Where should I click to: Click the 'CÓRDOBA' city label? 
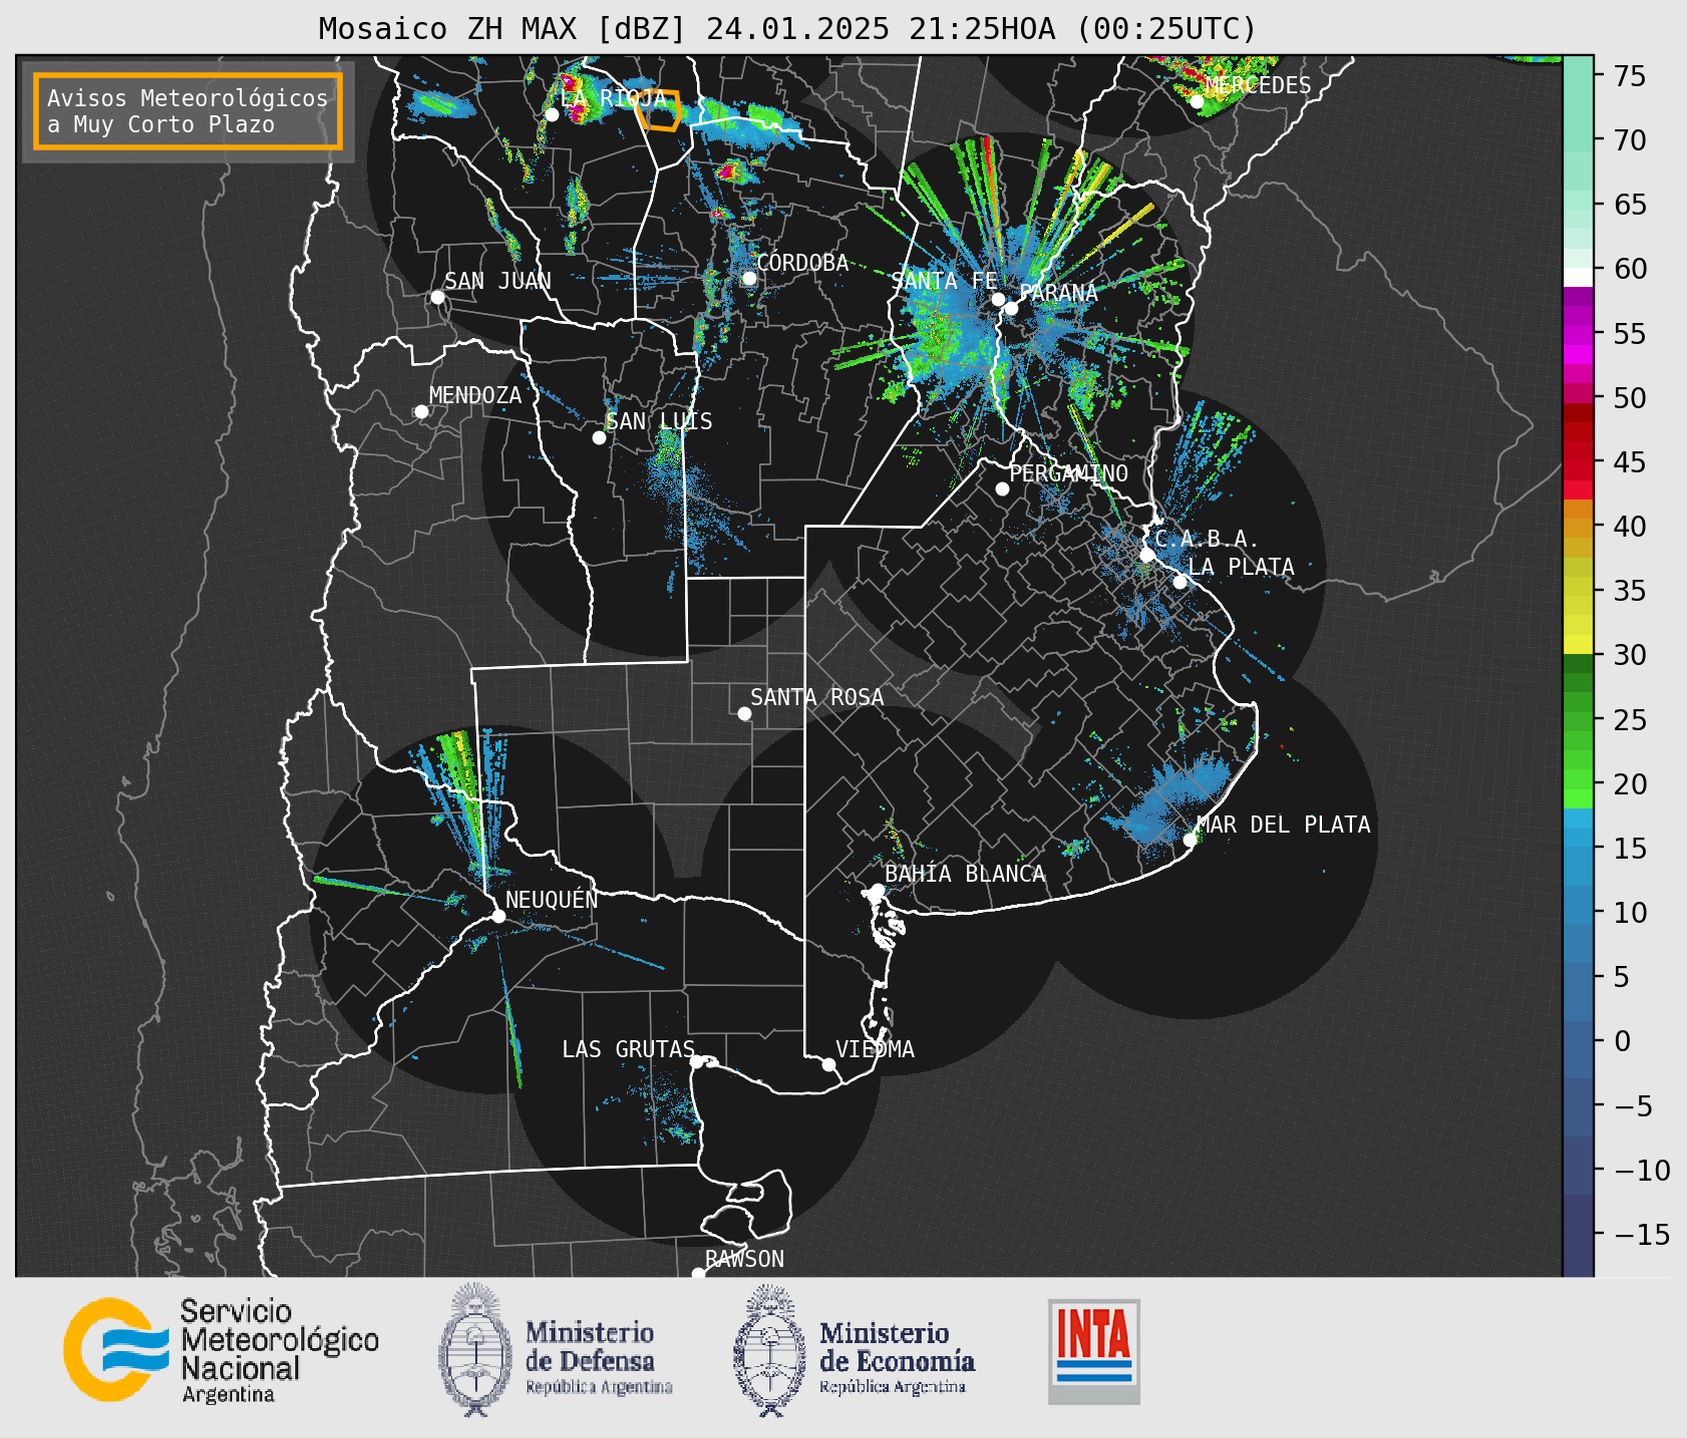(803, 263)
